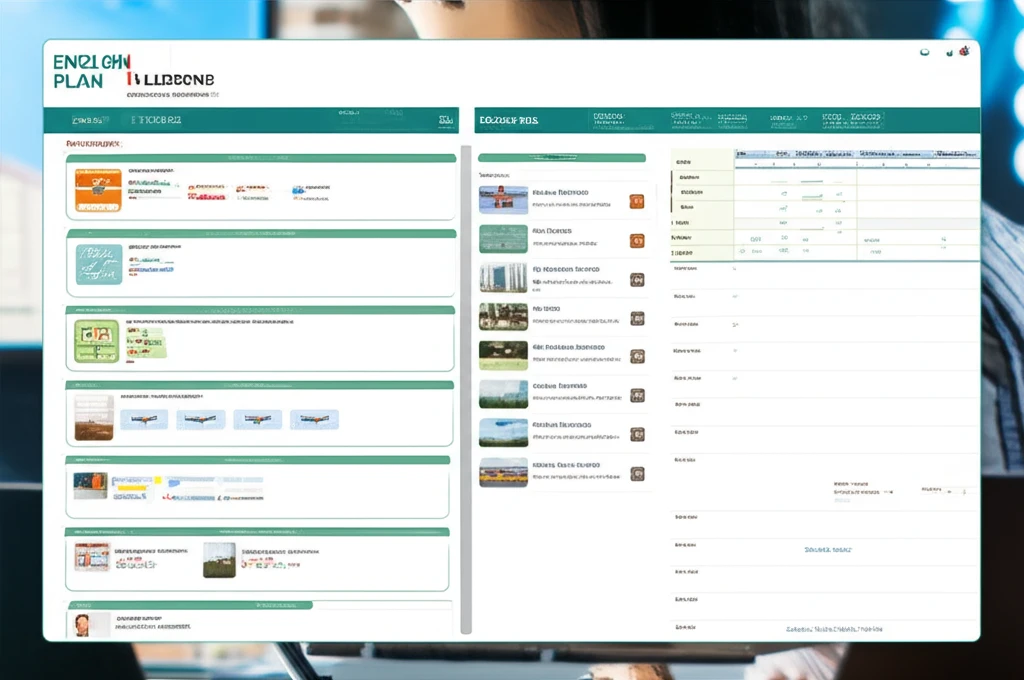Image resolution: width=1024 pixels, height=680 pixels.
Task: Click the text at the very bottom of the right panel
Action: pos(834,629)
